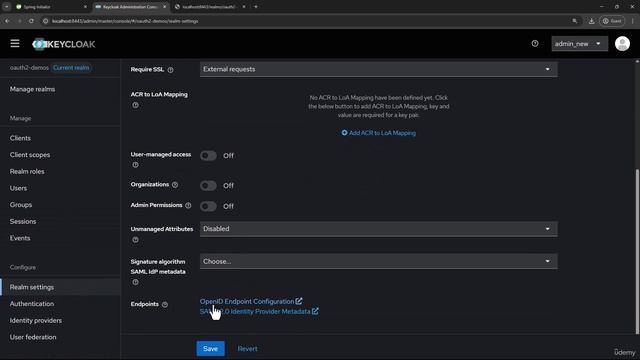Click the browser back arrow

(x=7, y=21)
